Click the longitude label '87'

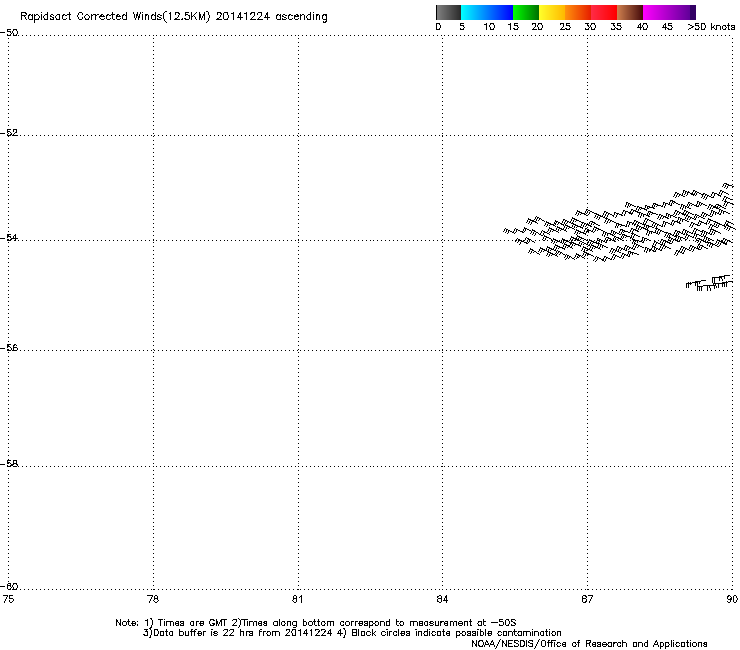pos(587,599)
